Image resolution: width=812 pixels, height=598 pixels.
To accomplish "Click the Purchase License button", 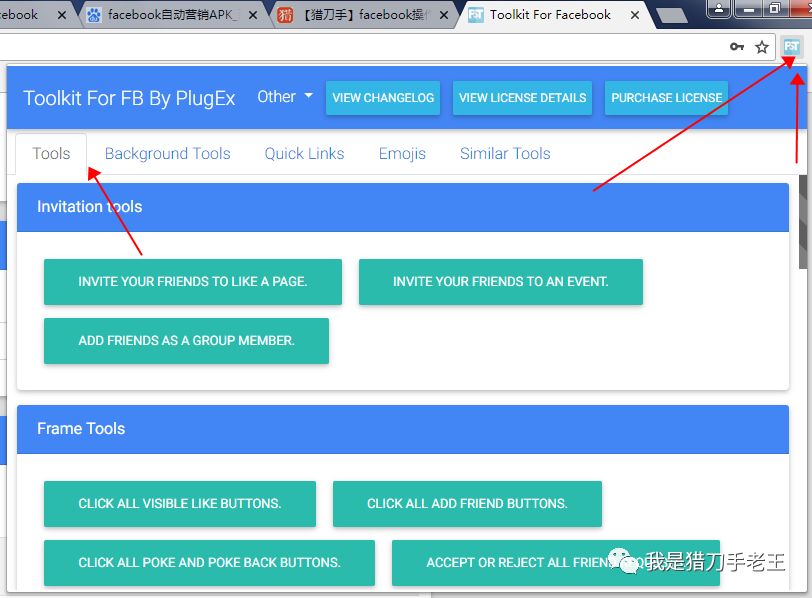I will pos(666,98).
